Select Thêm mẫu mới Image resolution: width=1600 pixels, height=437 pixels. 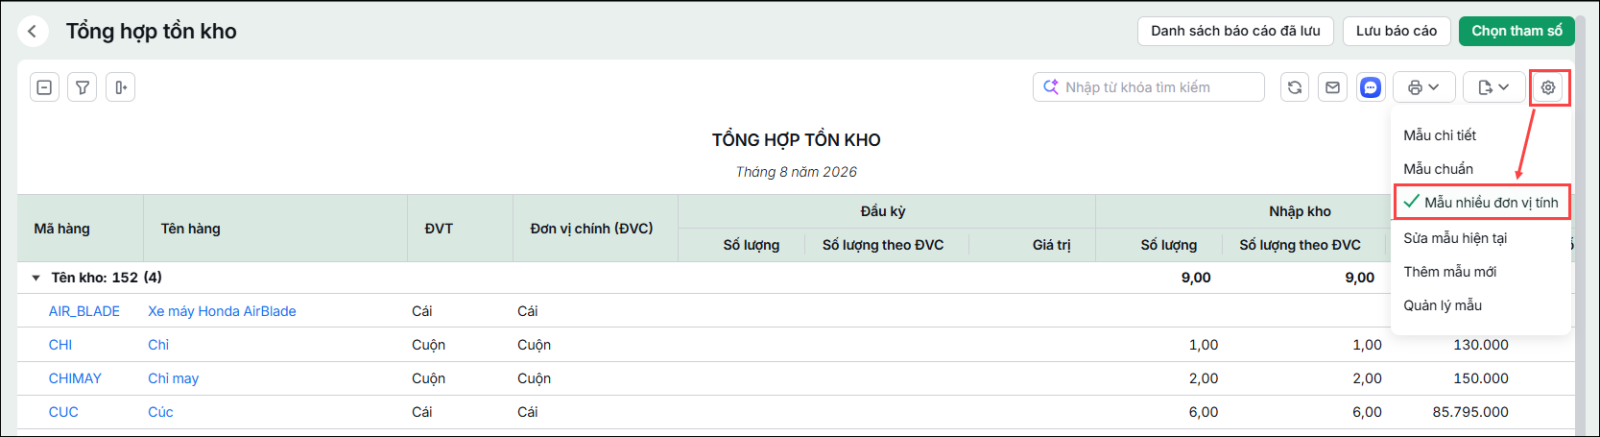point(1450,272)
